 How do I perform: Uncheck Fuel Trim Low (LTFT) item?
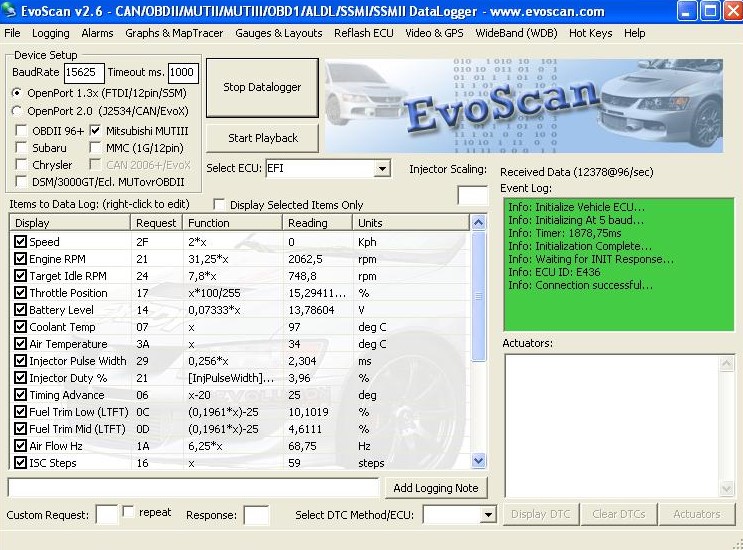(20, 412)
